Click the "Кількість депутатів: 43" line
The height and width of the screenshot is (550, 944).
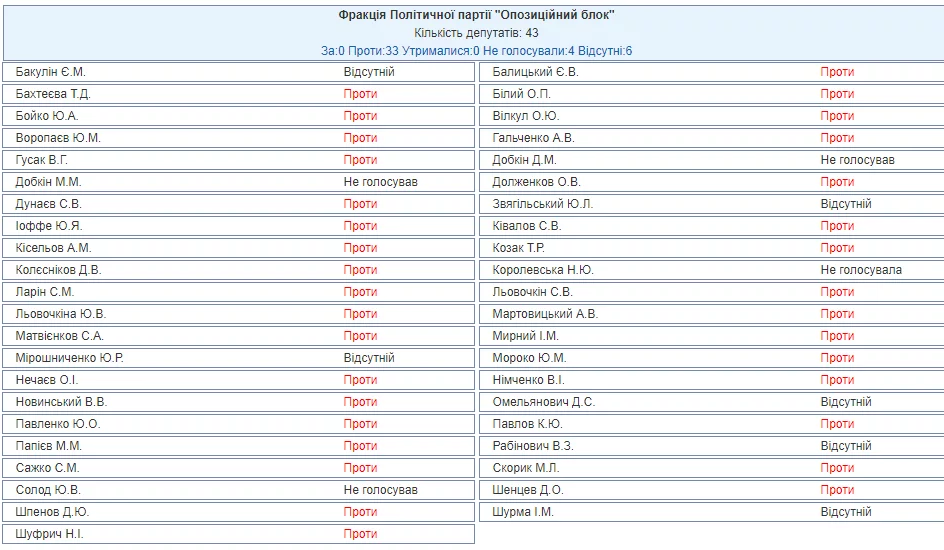[476, 33]
